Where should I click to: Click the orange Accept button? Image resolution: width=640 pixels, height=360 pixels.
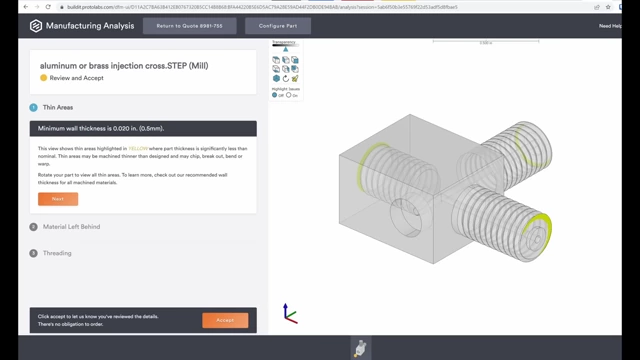(x=225, y=320)
